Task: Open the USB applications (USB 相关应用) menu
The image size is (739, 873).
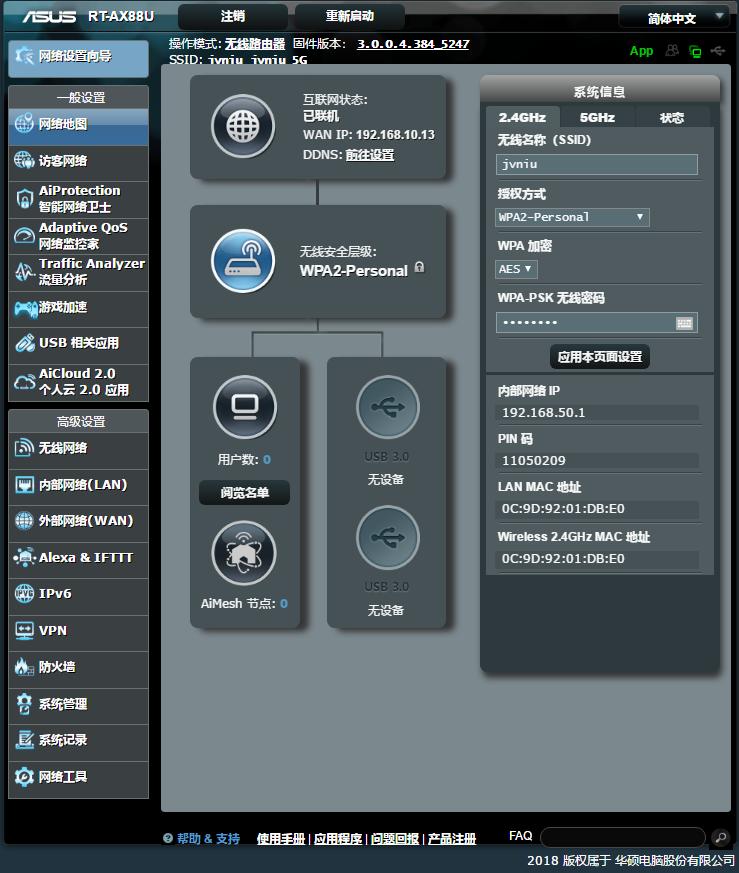Action: tap(79, 344)
